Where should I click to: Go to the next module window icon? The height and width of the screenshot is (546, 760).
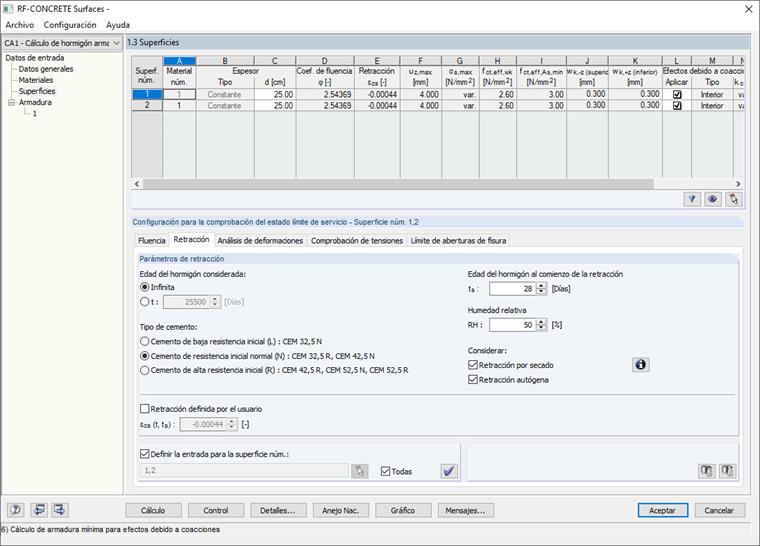pyautogui.click(x=60, y=510)
